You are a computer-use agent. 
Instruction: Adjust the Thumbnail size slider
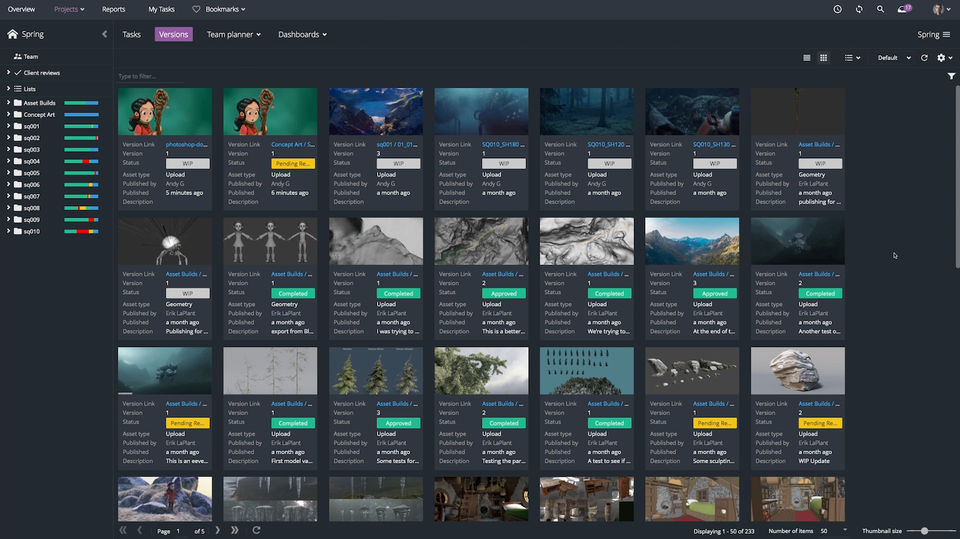[x=925, y=530]
